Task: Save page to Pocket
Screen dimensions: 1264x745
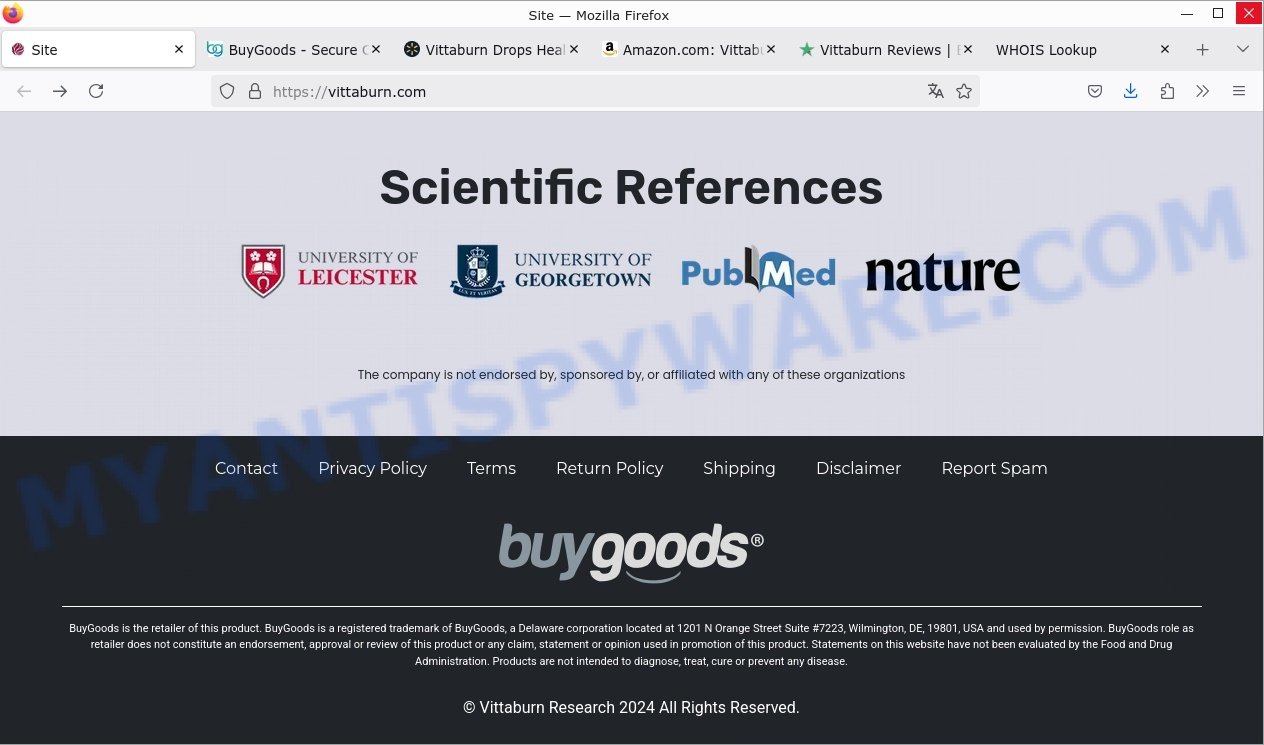Action: pos(1095,91)
